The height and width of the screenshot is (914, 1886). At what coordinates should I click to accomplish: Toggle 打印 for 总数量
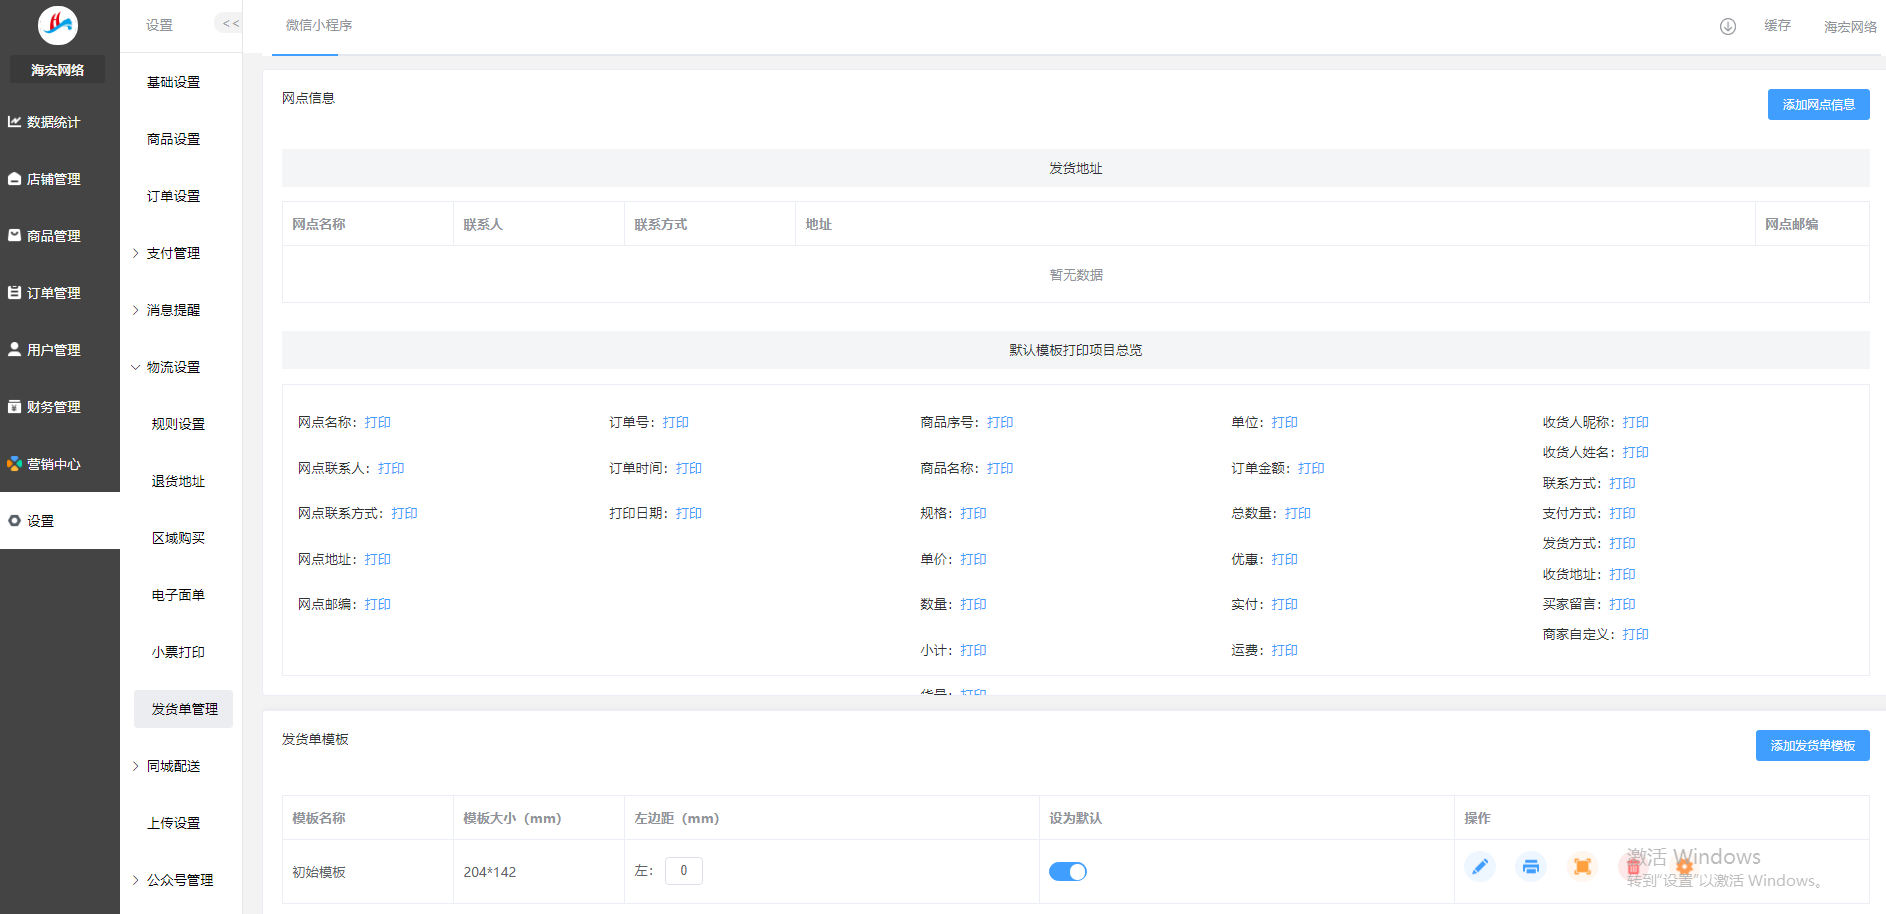1297,513
